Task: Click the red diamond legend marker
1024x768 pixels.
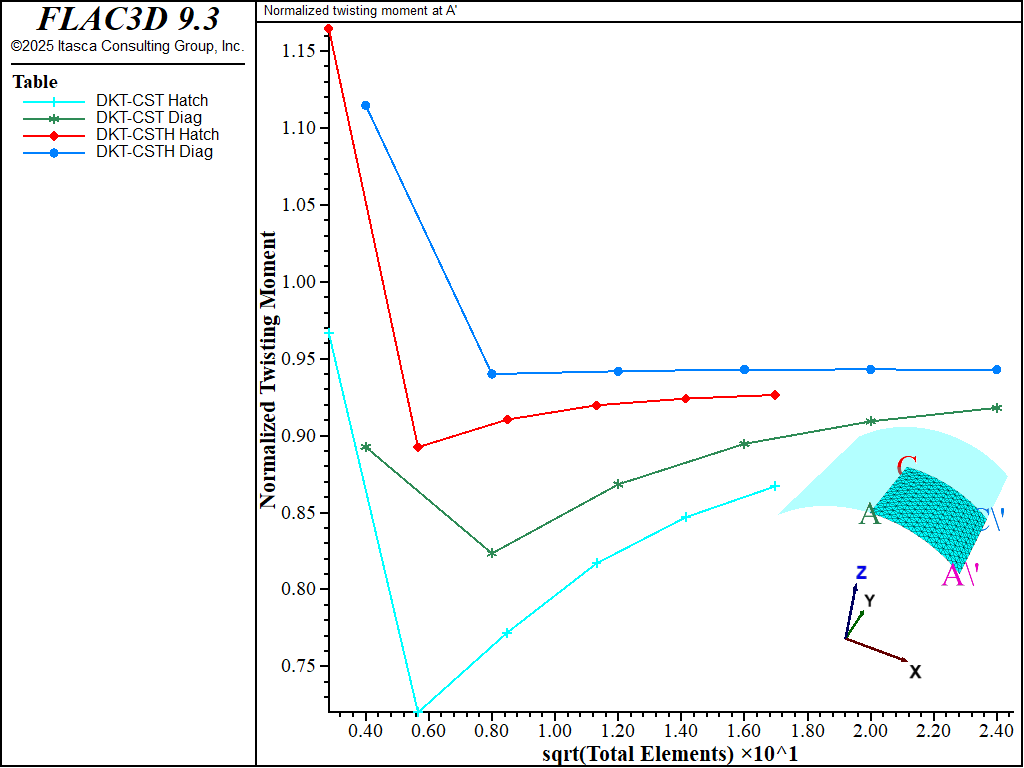Action: pos(55,135)
